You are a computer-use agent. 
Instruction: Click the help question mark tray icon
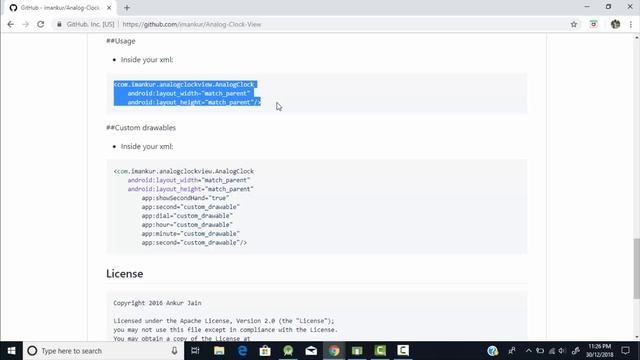click(493, 351)
